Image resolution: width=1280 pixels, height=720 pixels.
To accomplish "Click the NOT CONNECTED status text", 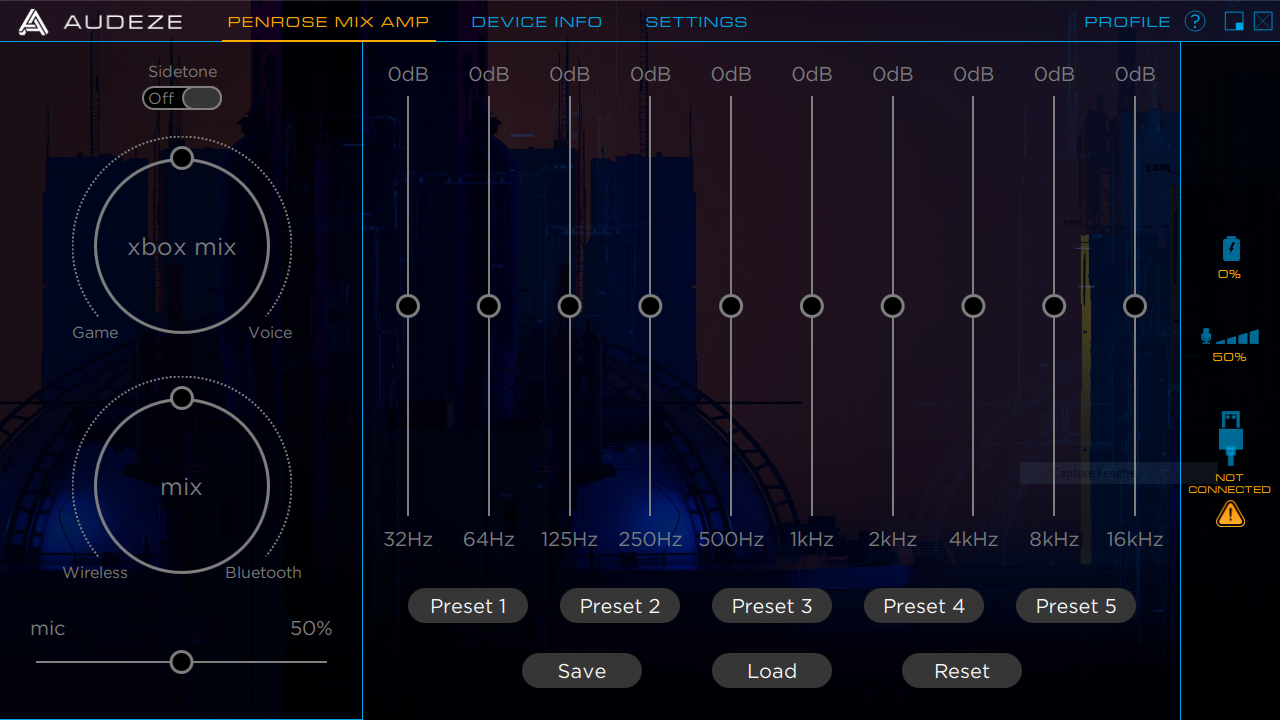I will (1230, 484).
